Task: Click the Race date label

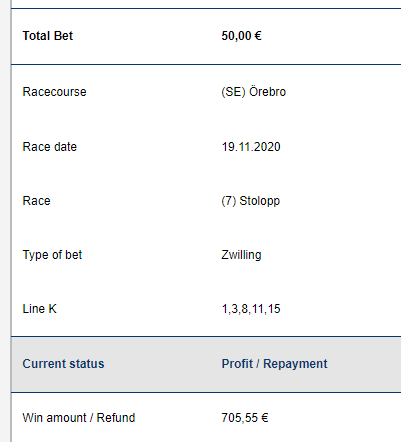Action: 50,147
